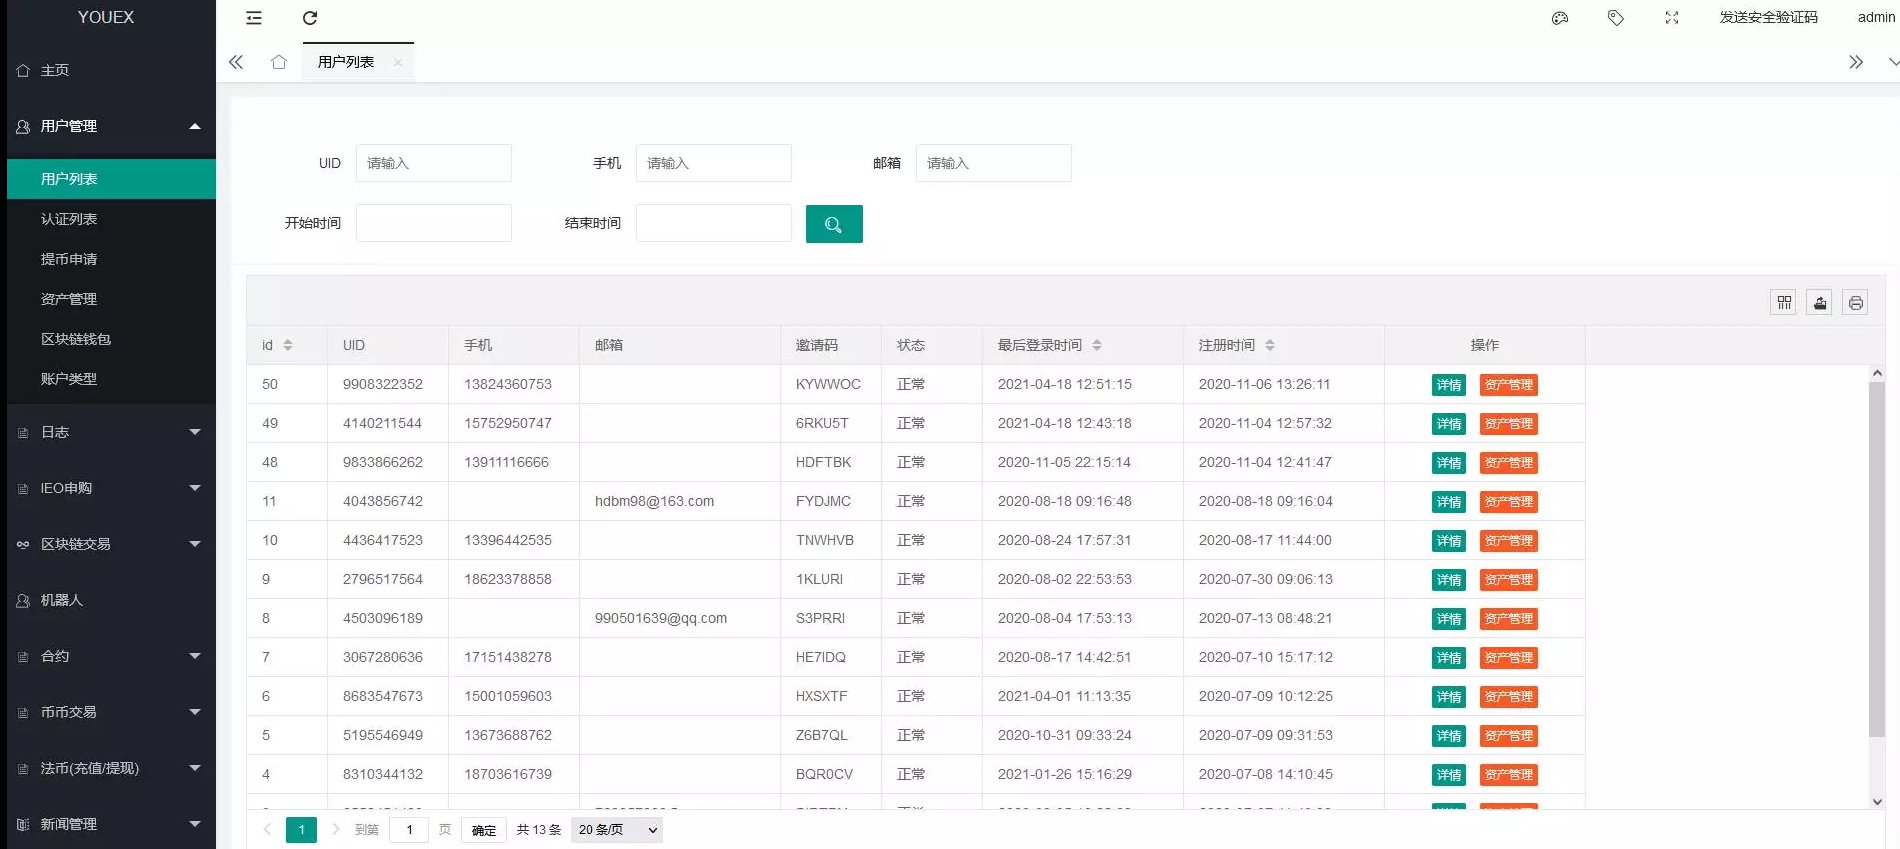Focus the 手机 input field

pyautogui.click(x=714, y=163)
